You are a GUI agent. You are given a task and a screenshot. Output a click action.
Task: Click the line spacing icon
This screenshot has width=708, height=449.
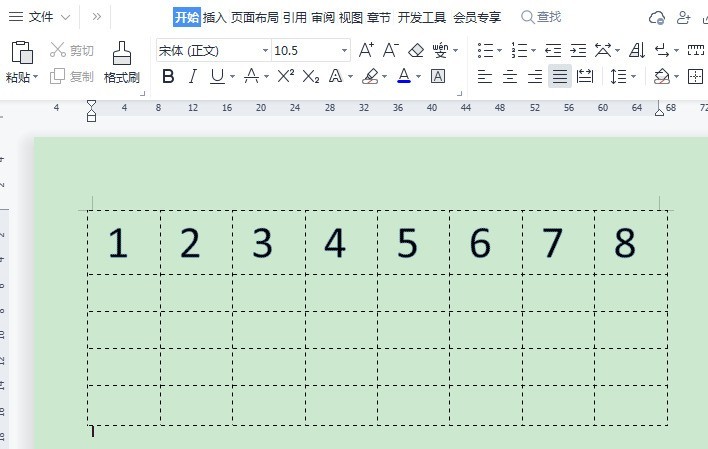coord(618,76)
